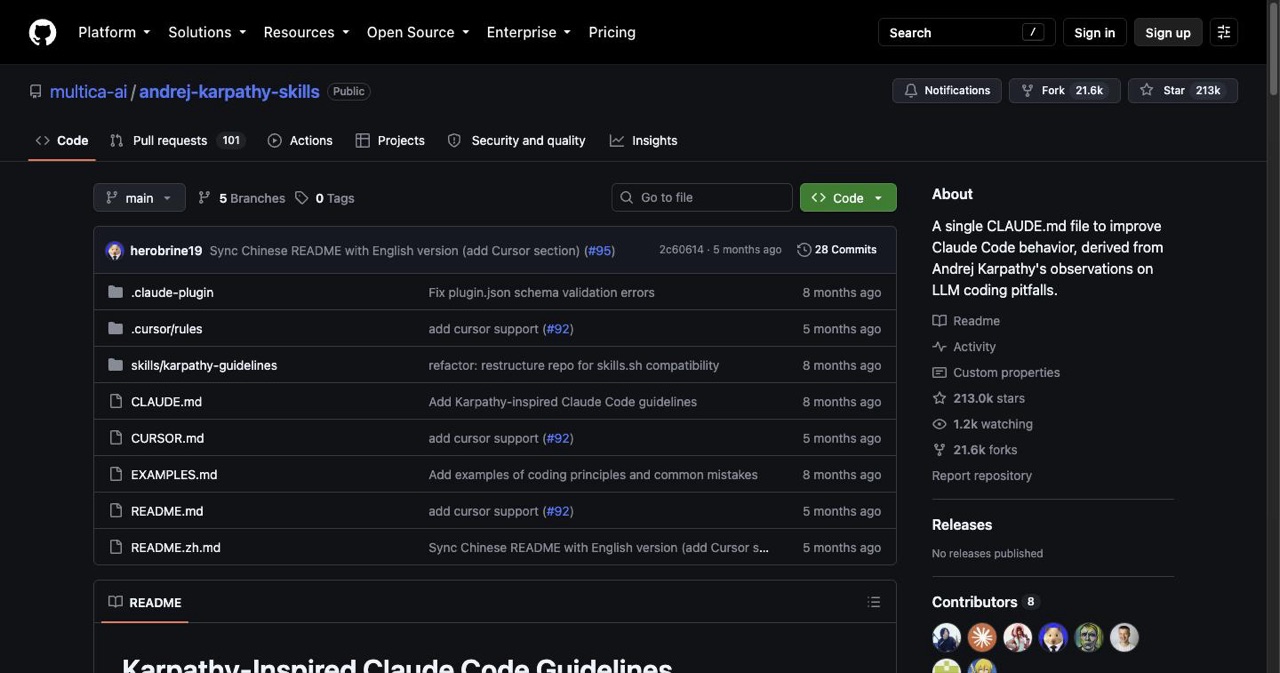Viewport: 1280px width, 673px height.
Task: Click the first contributor avatar
Action: tap(946, 637)
